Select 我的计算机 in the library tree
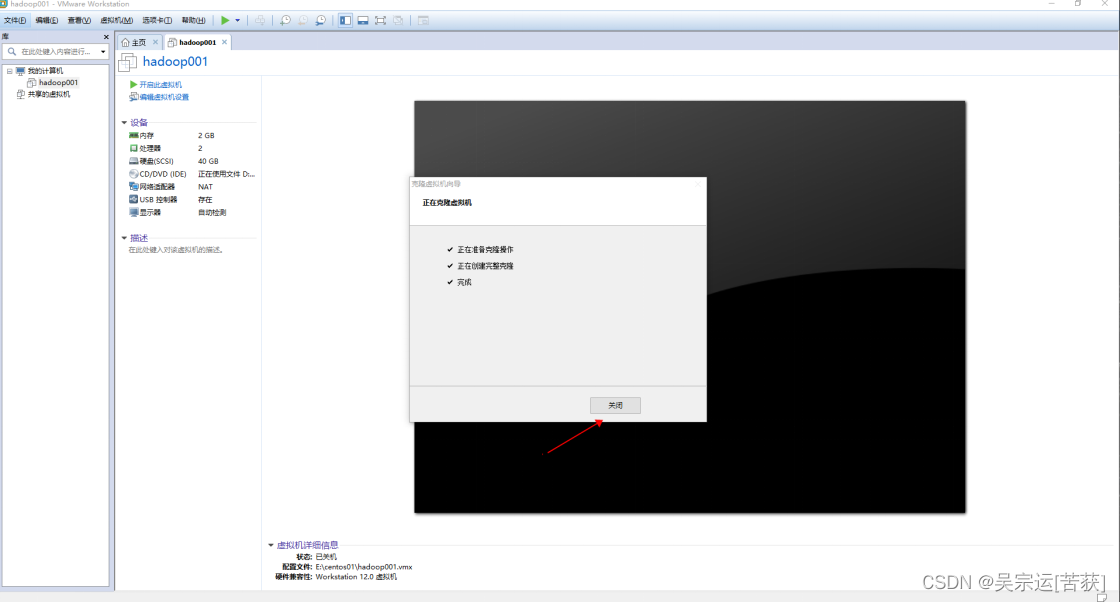Viewport: 1120px width, 602px height. [45, 71]
